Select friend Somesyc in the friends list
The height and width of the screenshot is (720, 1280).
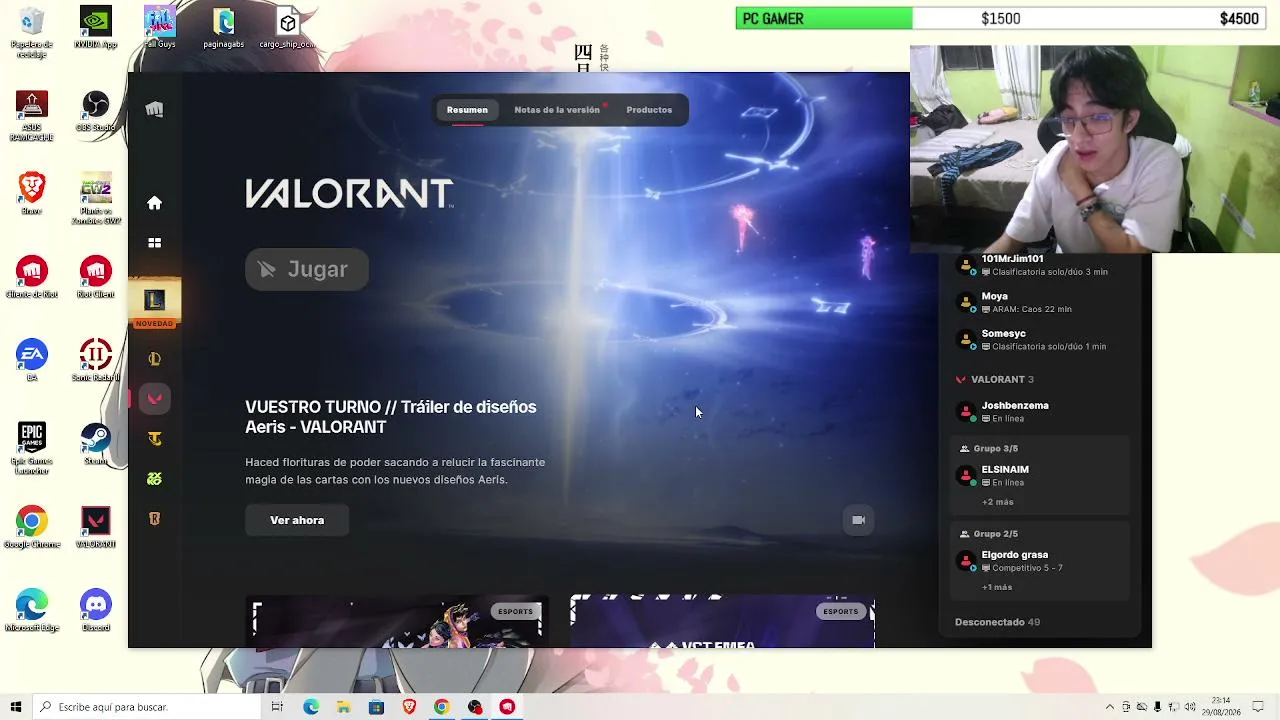(x=1040, y=340)
